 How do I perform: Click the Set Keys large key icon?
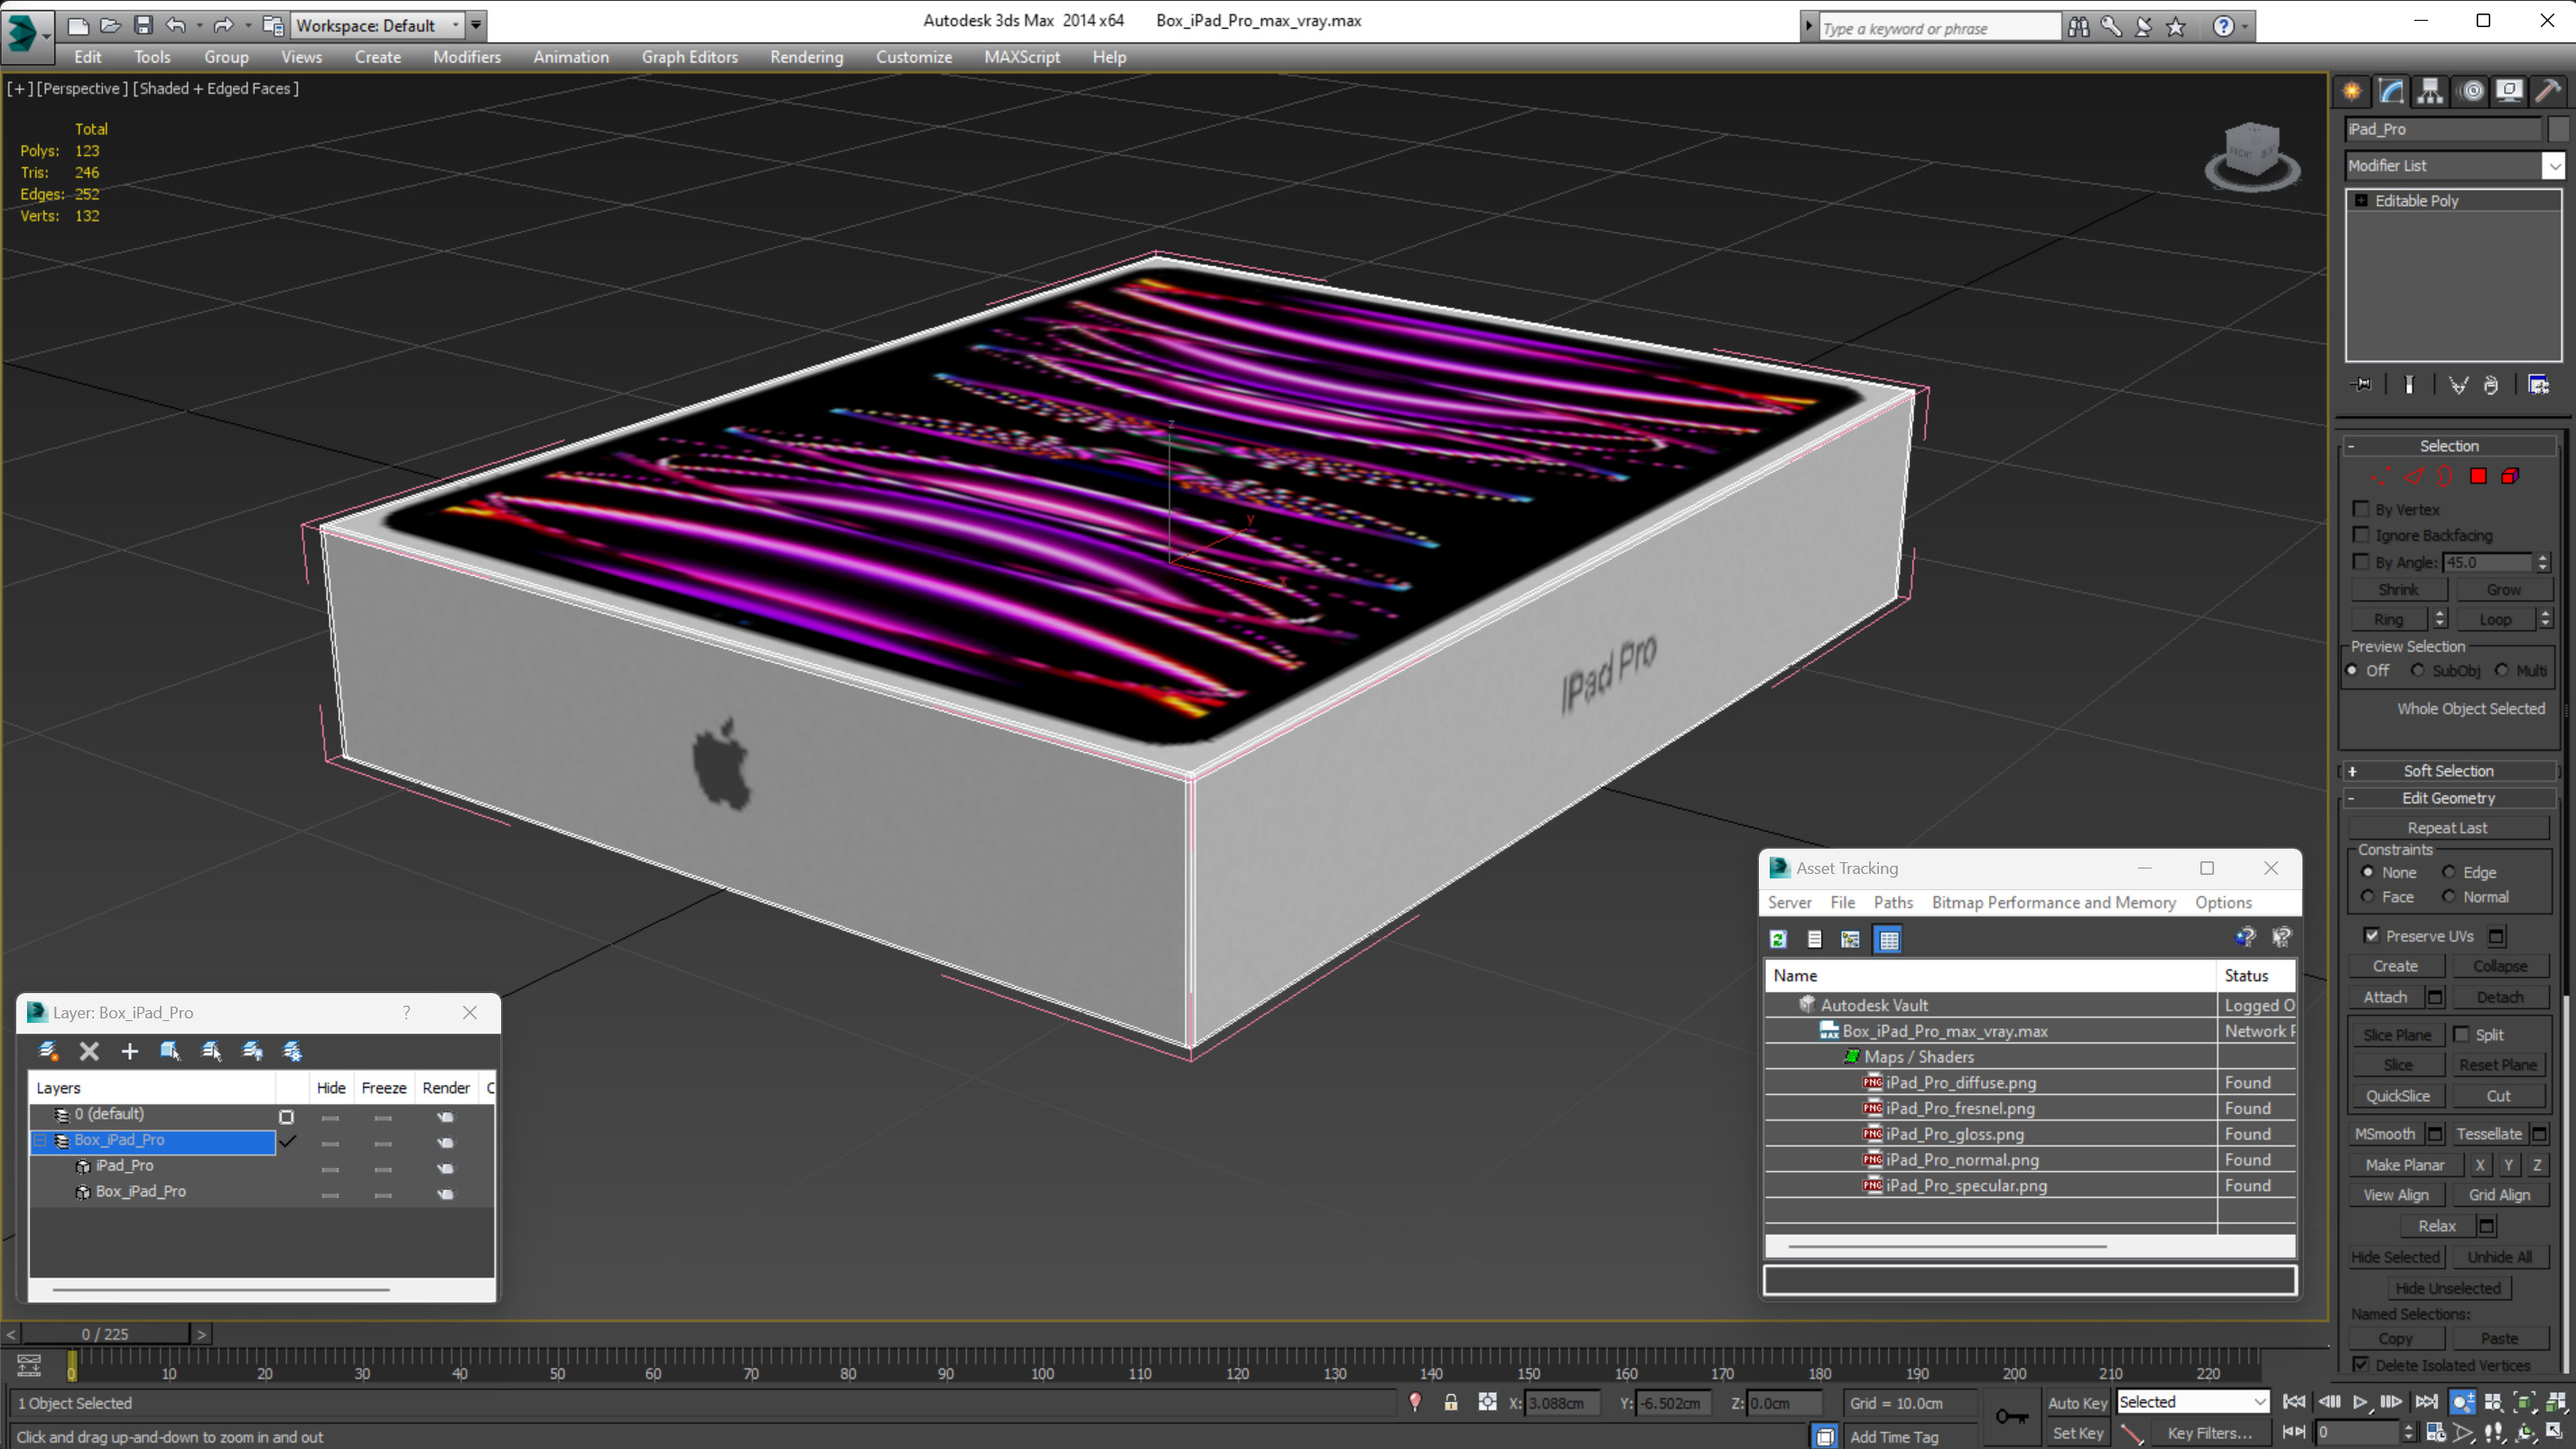pyautogui.click(x=2012, y=1416)
